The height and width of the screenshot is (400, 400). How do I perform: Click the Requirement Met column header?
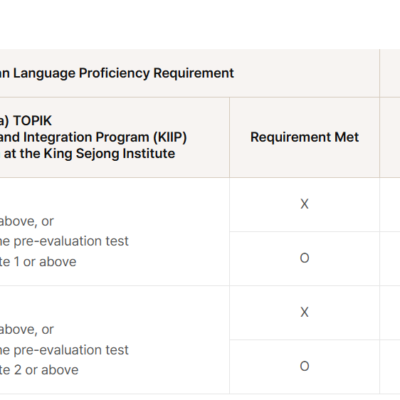pos(304,137)
